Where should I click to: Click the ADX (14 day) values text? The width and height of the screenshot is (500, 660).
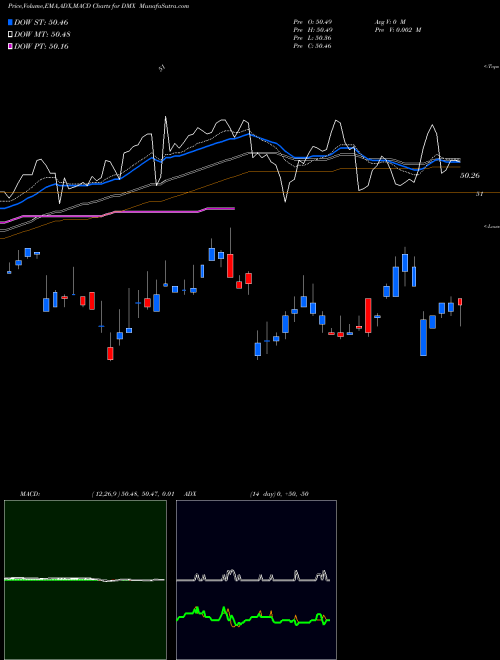point(279,494)
